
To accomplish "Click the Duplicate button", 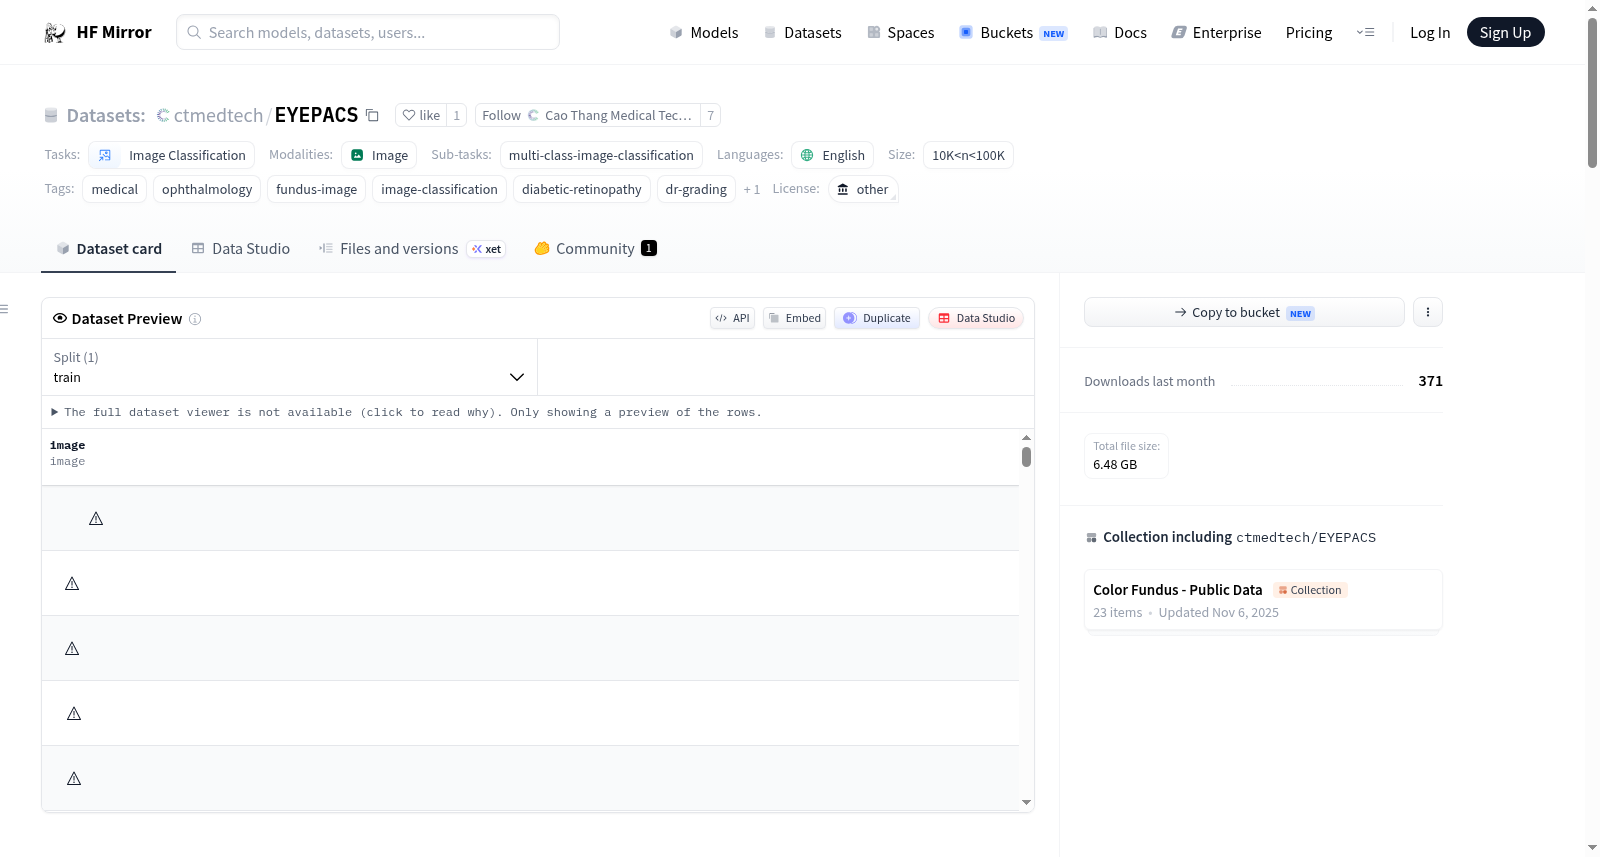I will pyautogui.click(x=877, y=318).
